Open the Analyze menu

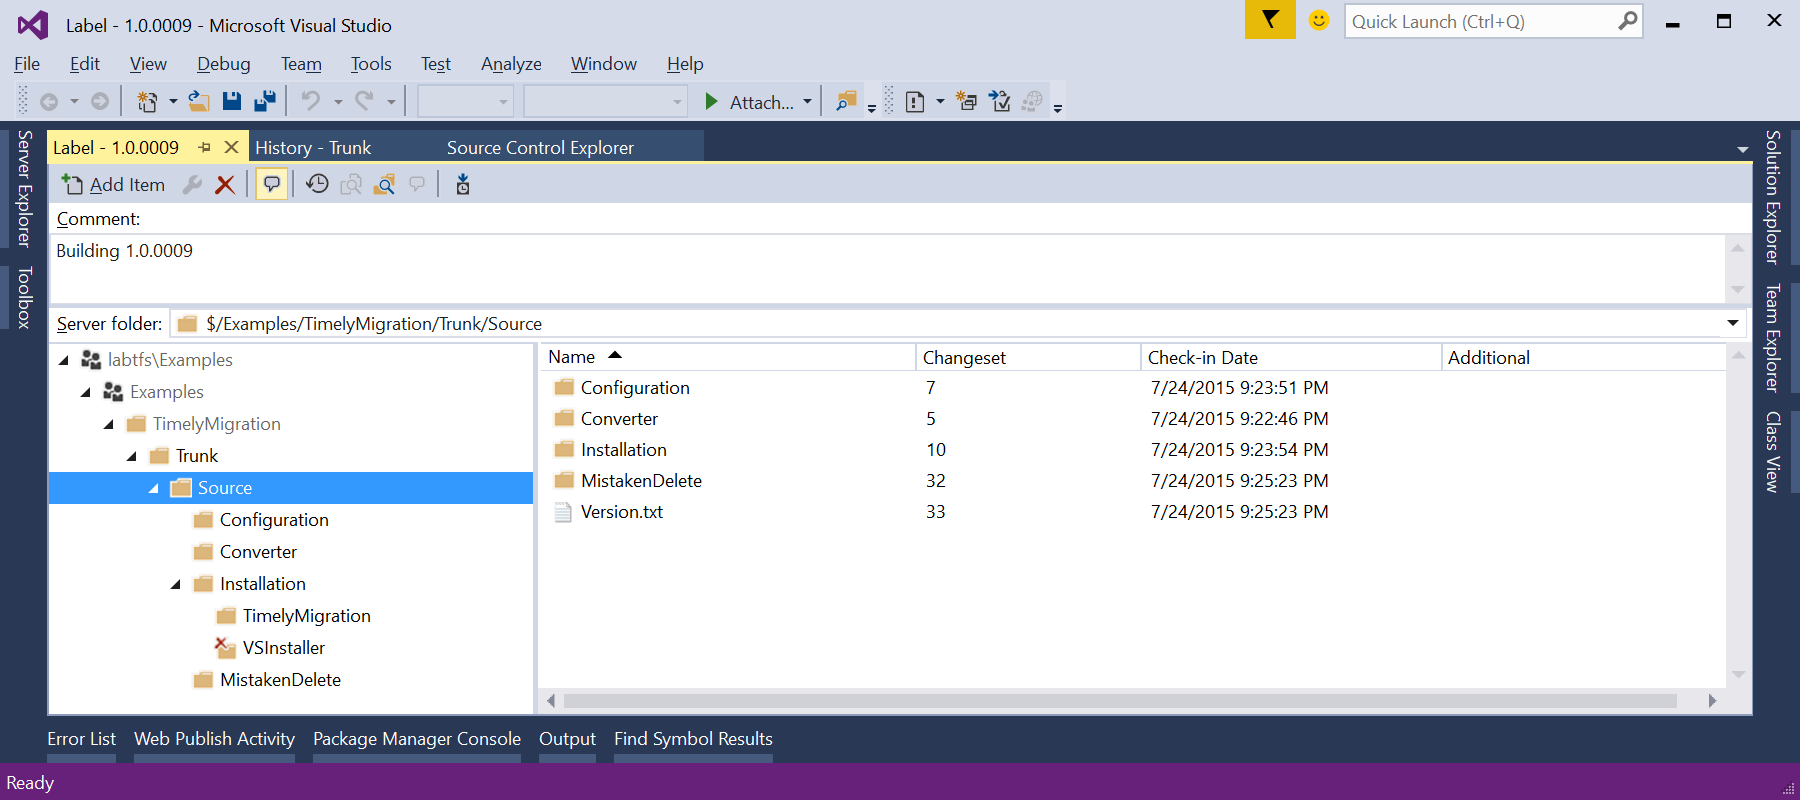511,64
